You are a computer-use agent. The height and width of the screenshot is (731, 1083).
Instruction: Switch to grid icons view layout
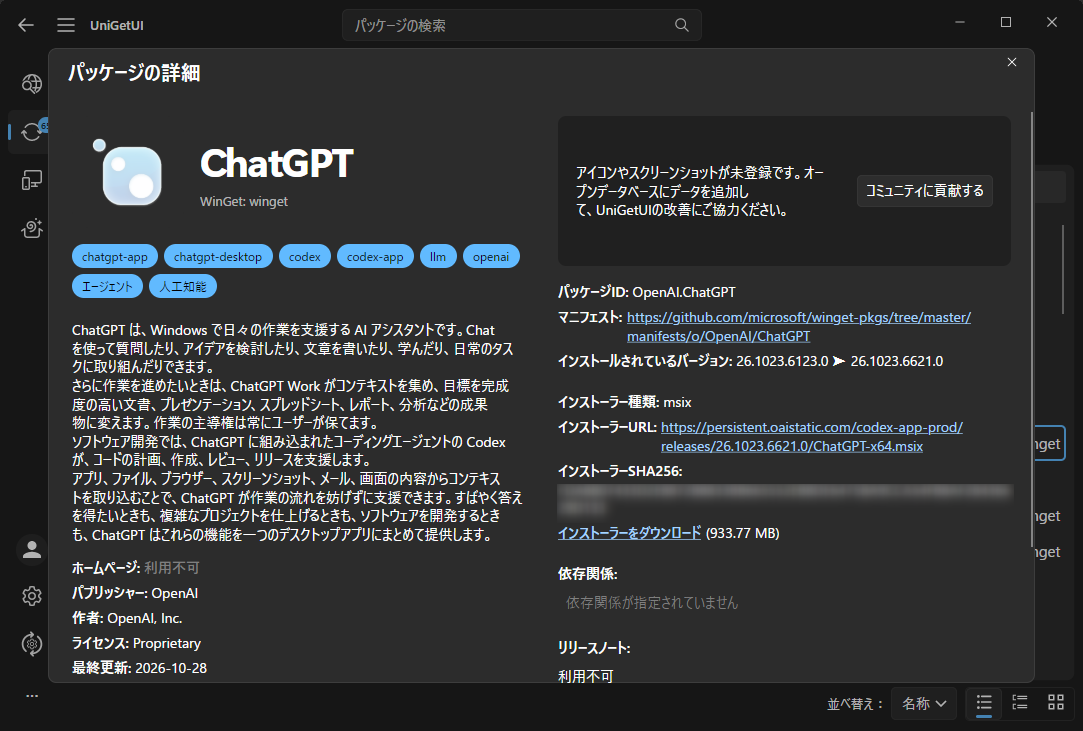tap(1055, 703)
